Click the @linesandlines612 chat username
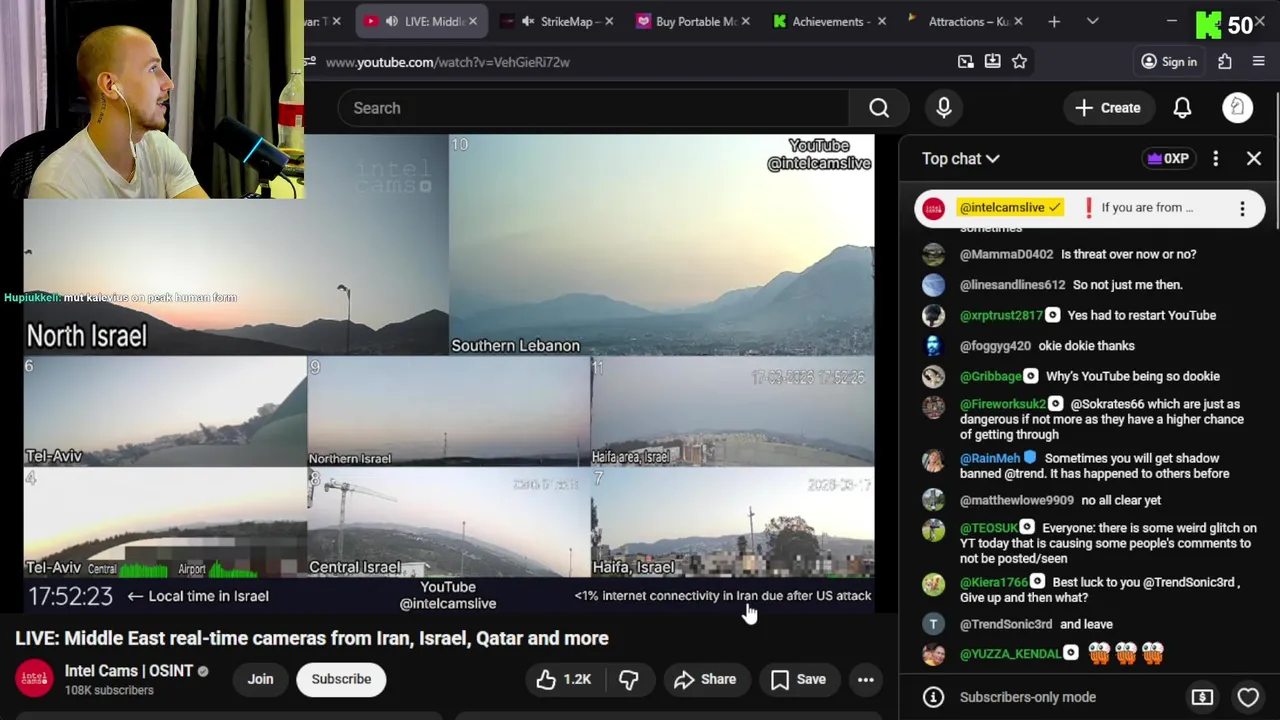This screenshot has width=1280, height=720. (x=1012, y=285)
